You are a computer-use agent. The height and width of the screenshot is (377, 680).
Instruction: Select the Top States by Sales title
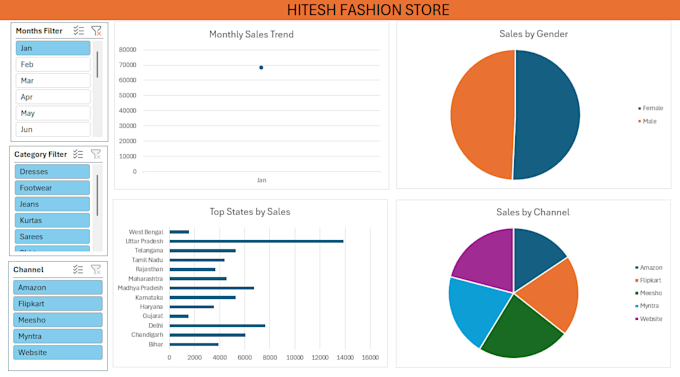[x=250, y=212]
